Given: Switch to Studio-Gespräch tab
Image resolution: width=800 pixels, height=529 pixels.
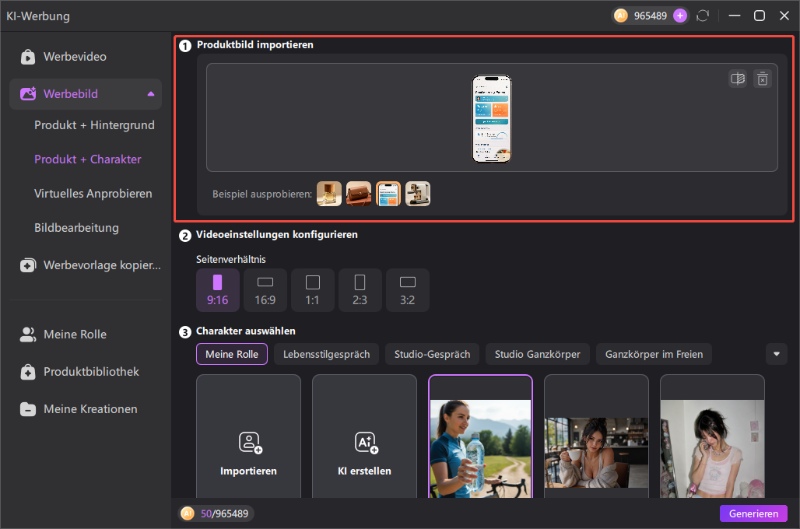Looking at the screenshot, I should tap(432, 354).
